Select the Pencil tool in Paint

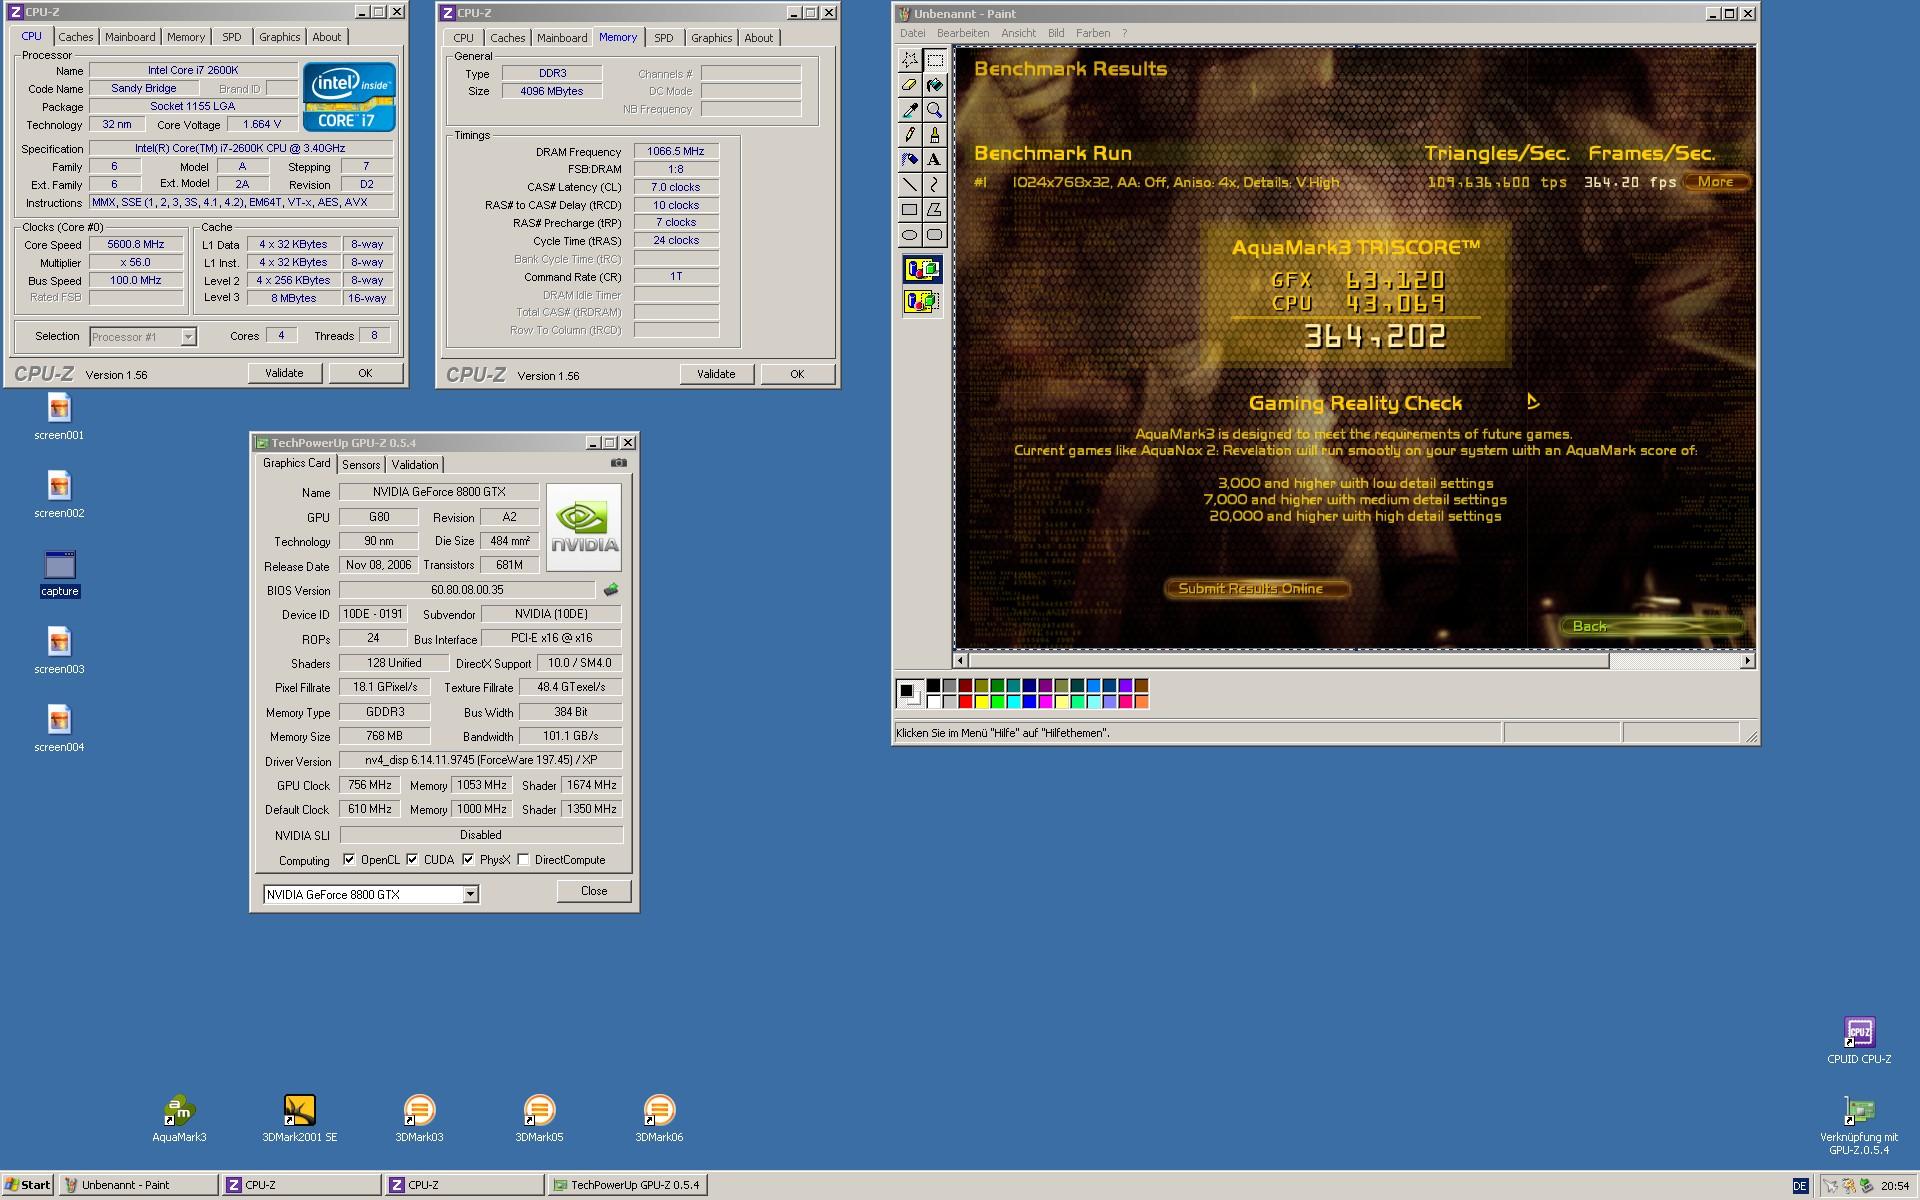click(909, 135)
